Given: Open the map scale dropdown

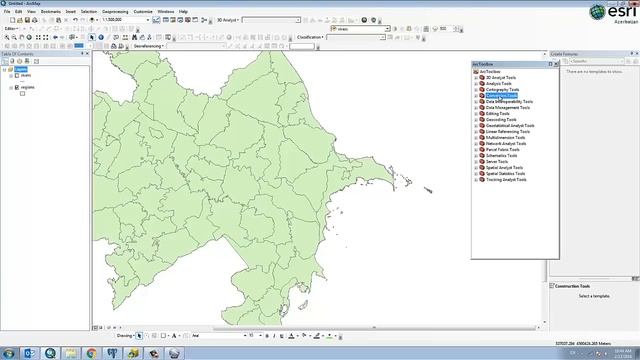Looking at the screenshot, I should point(148,20).
